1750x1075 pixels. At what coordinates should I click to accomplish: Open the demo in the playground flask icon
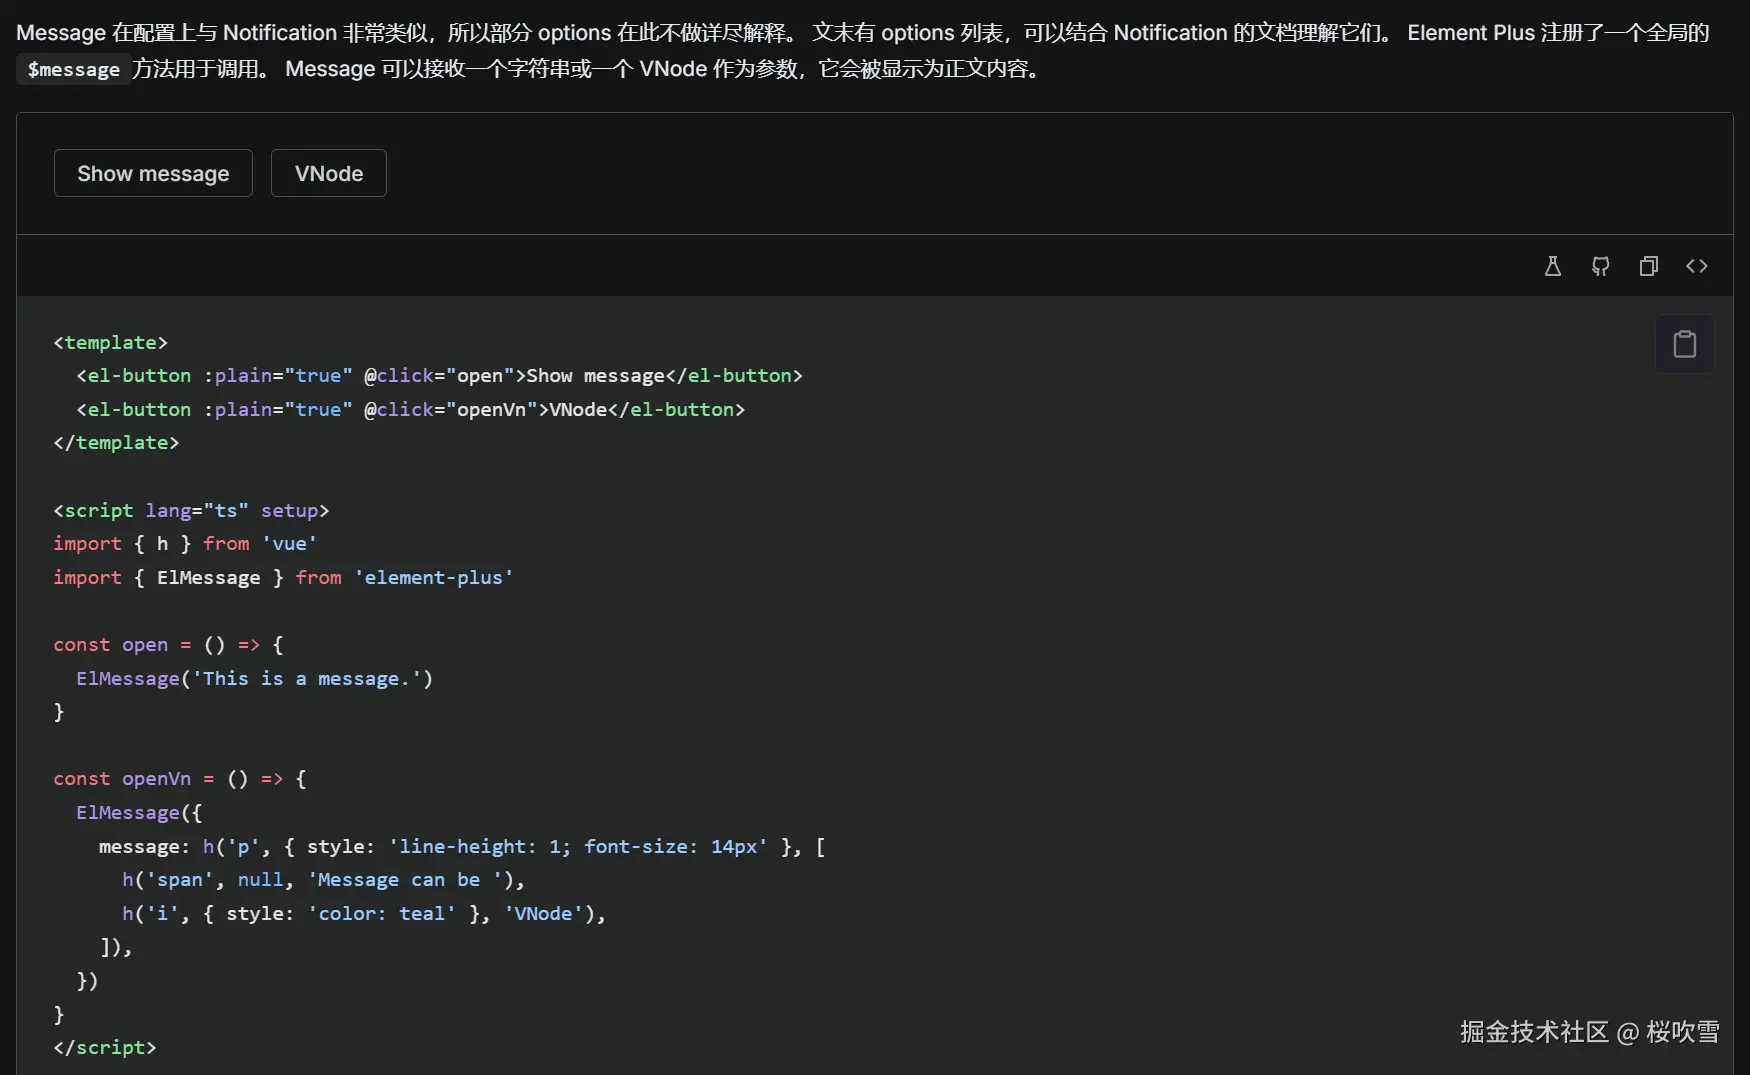click(1553, 266)
